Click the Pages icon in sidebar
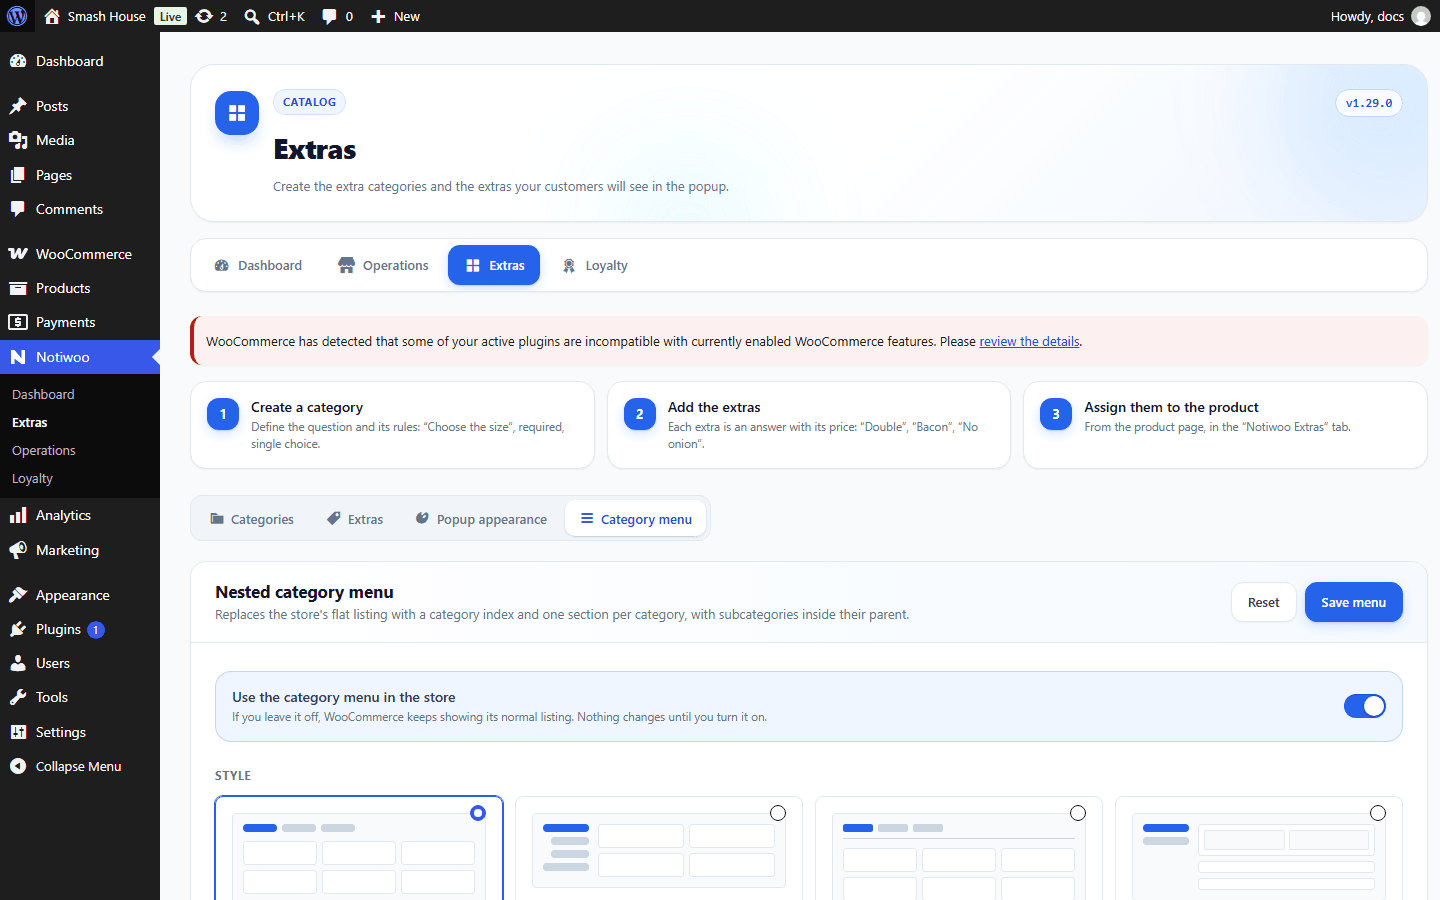The width and height of the screenshot is (1440, 900). (18, 175)
